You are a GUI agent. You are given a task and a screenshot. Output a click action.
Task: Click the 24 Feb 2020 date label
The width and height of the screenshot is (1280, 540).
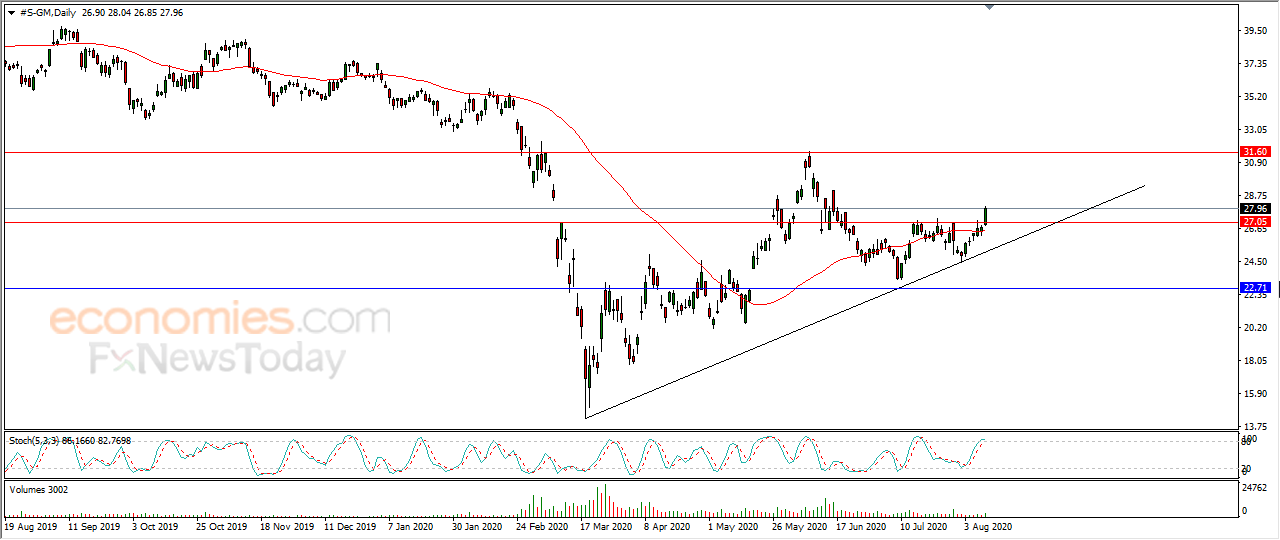[542, 524]
